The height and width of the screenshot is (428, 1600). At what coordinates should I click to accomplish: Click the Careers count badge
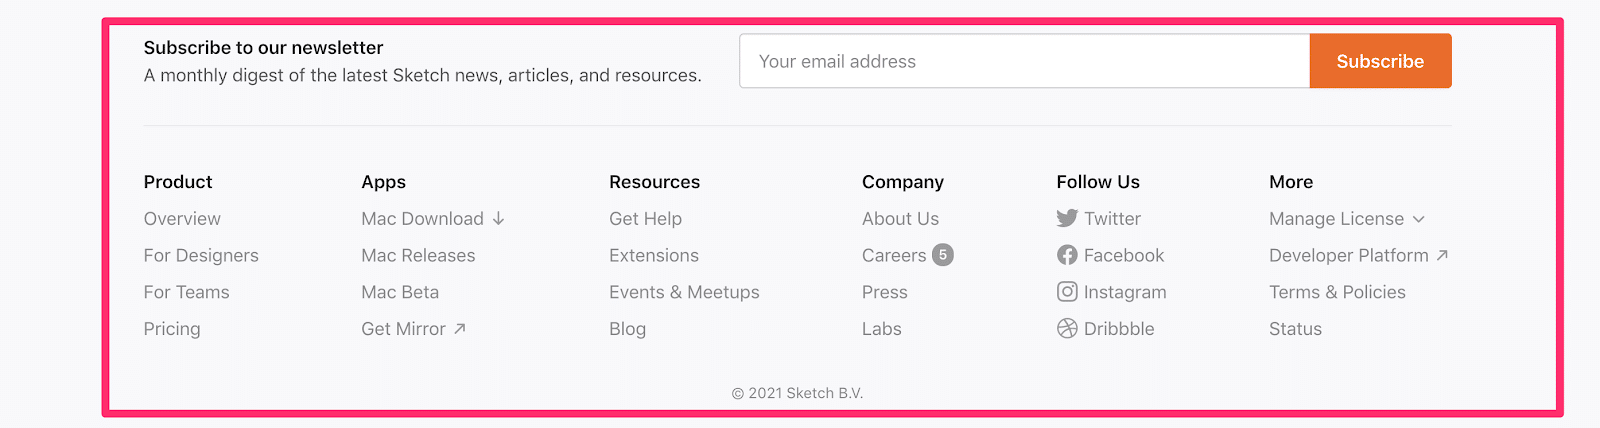pyautogui.click(x=943, y=255)
